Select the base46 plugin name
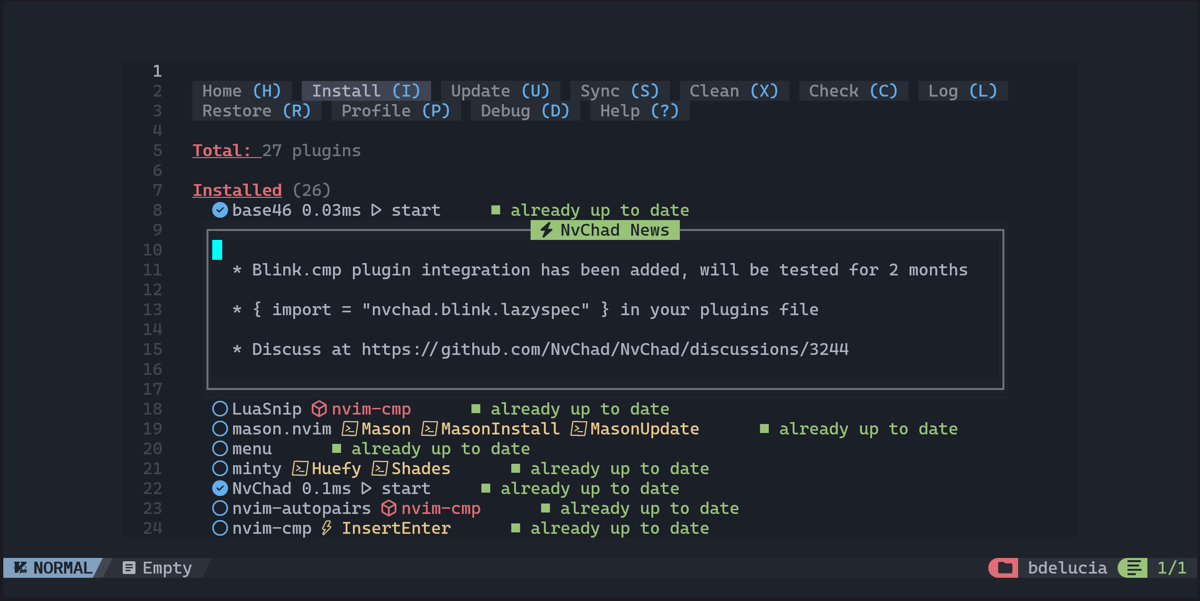 262,210
